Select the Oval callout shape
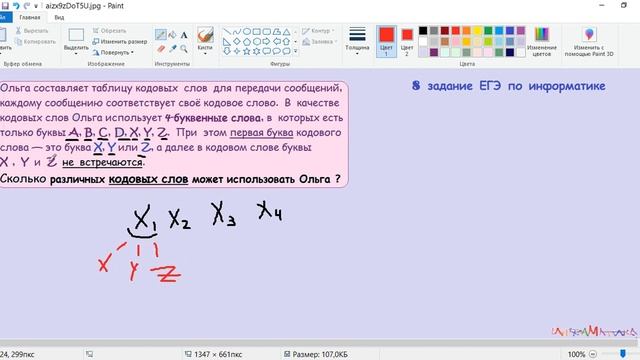 pyautogui.click(x=277, y=51)
